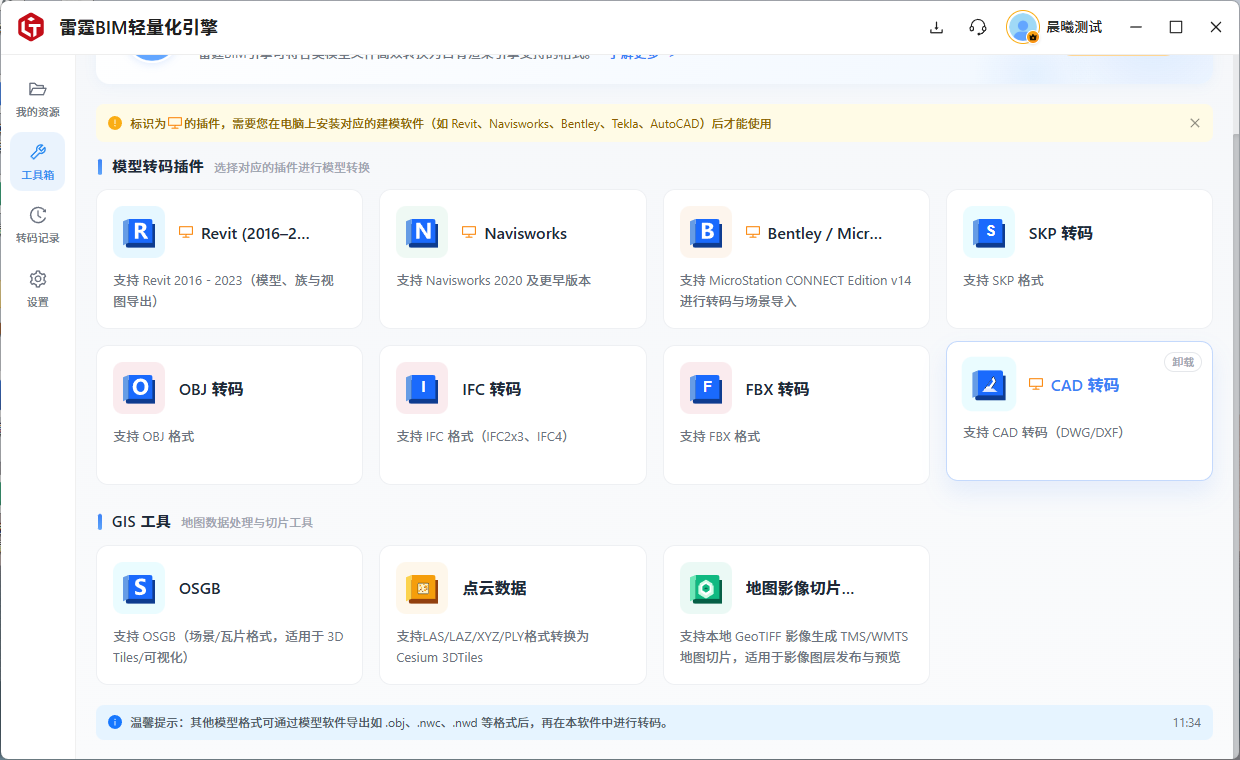1240x760 pixels.
Task: Click the FBX 转码 icon
Action: coord(706,388)
